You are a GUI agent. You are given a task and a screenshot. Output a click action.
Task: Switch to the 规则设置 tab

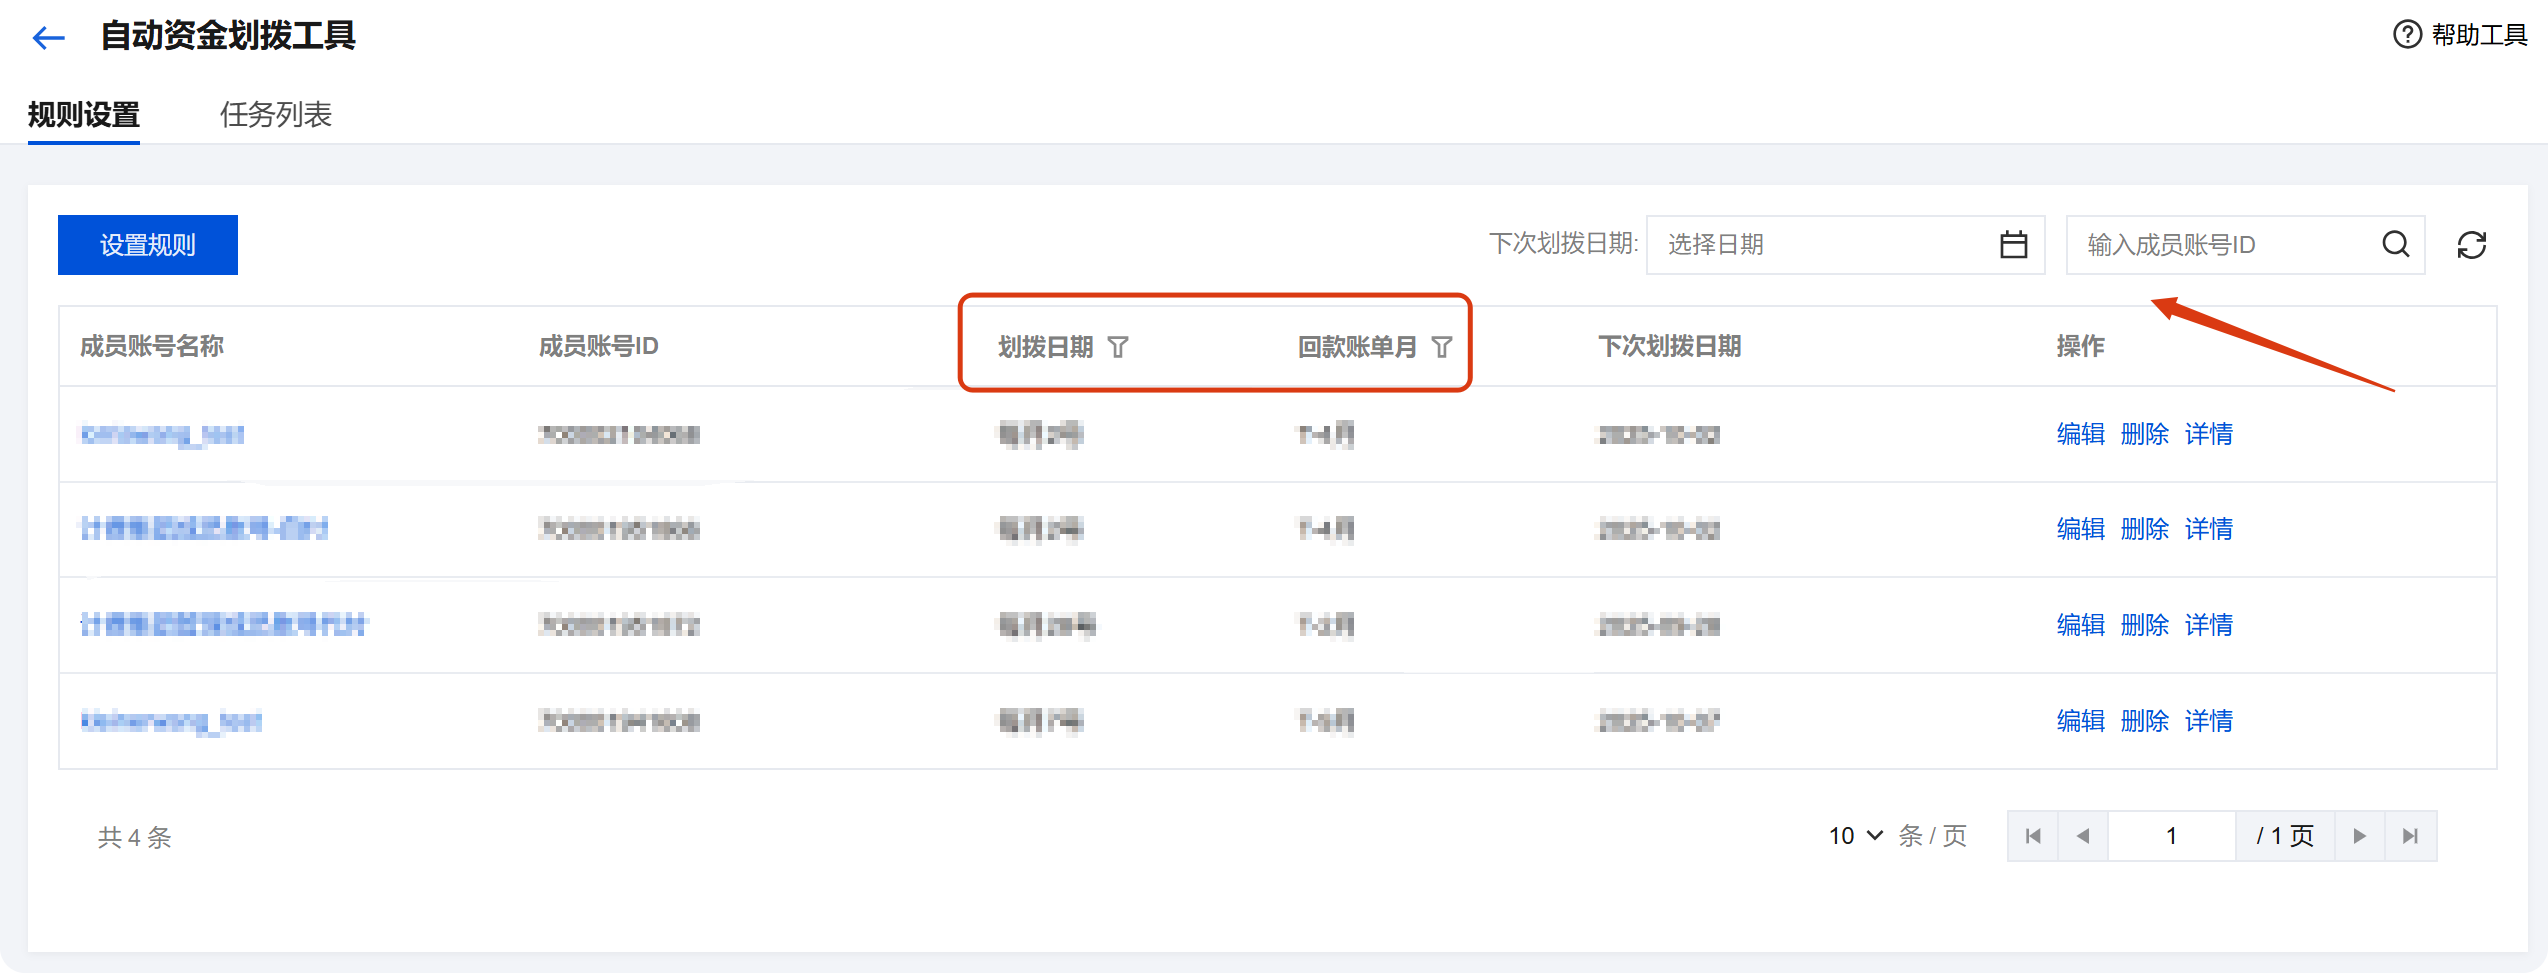[84, 115]
